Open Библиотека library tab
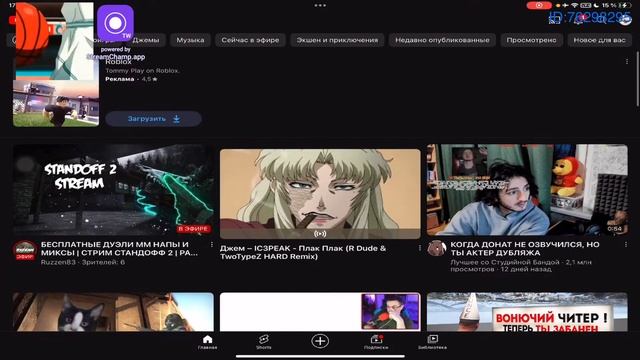Screen dimensions: 640x360 432,342
